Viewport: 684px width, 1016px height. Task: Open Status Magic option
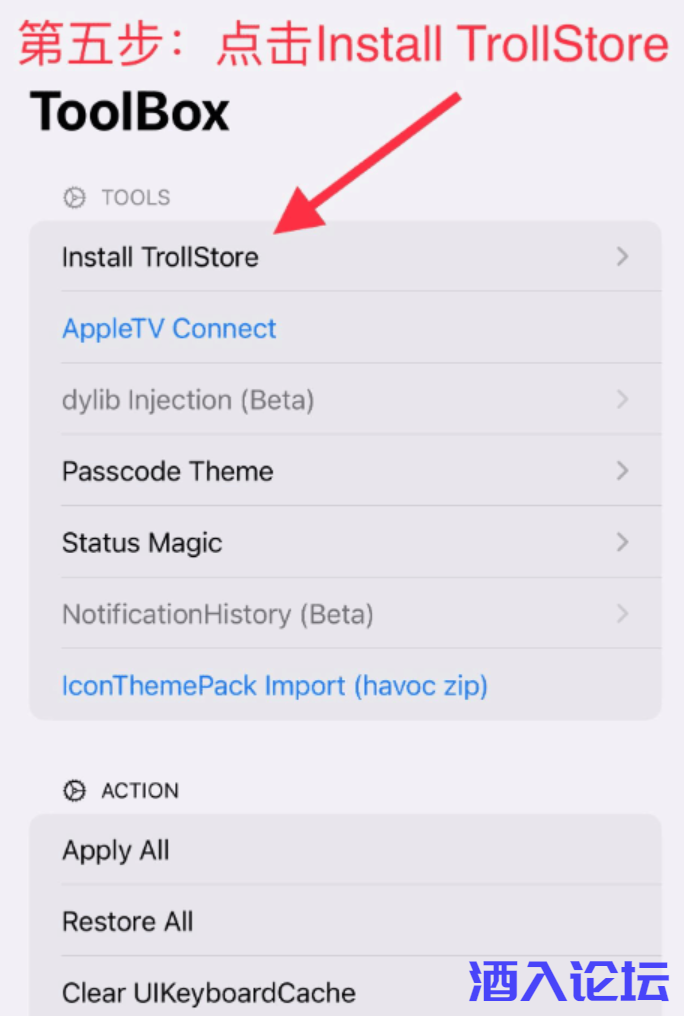142,543
